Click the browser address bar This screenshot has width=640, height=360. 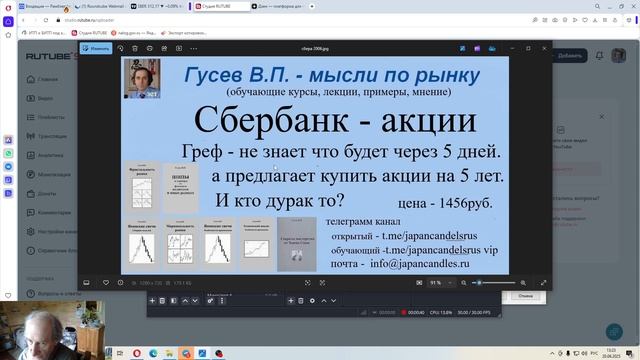click(286, 20)
